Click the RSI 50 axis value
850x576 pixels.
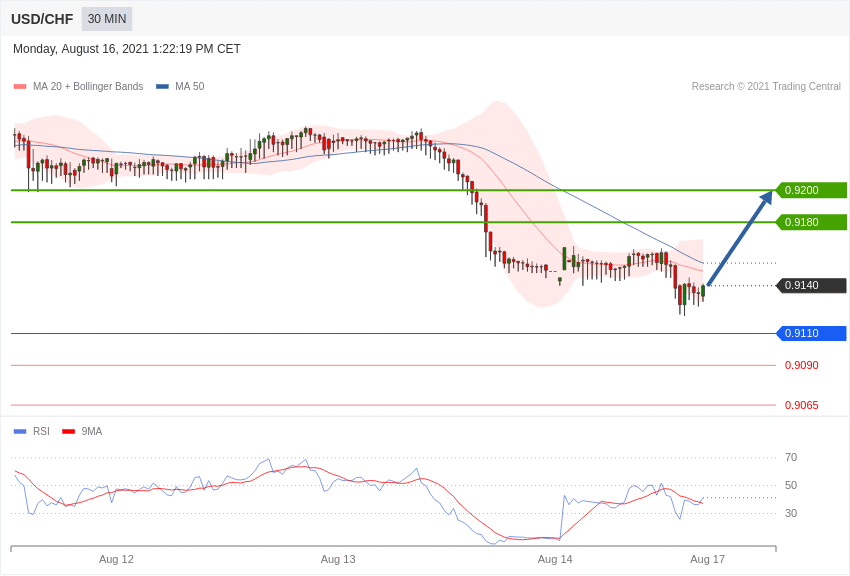click(x=791, y=485)
